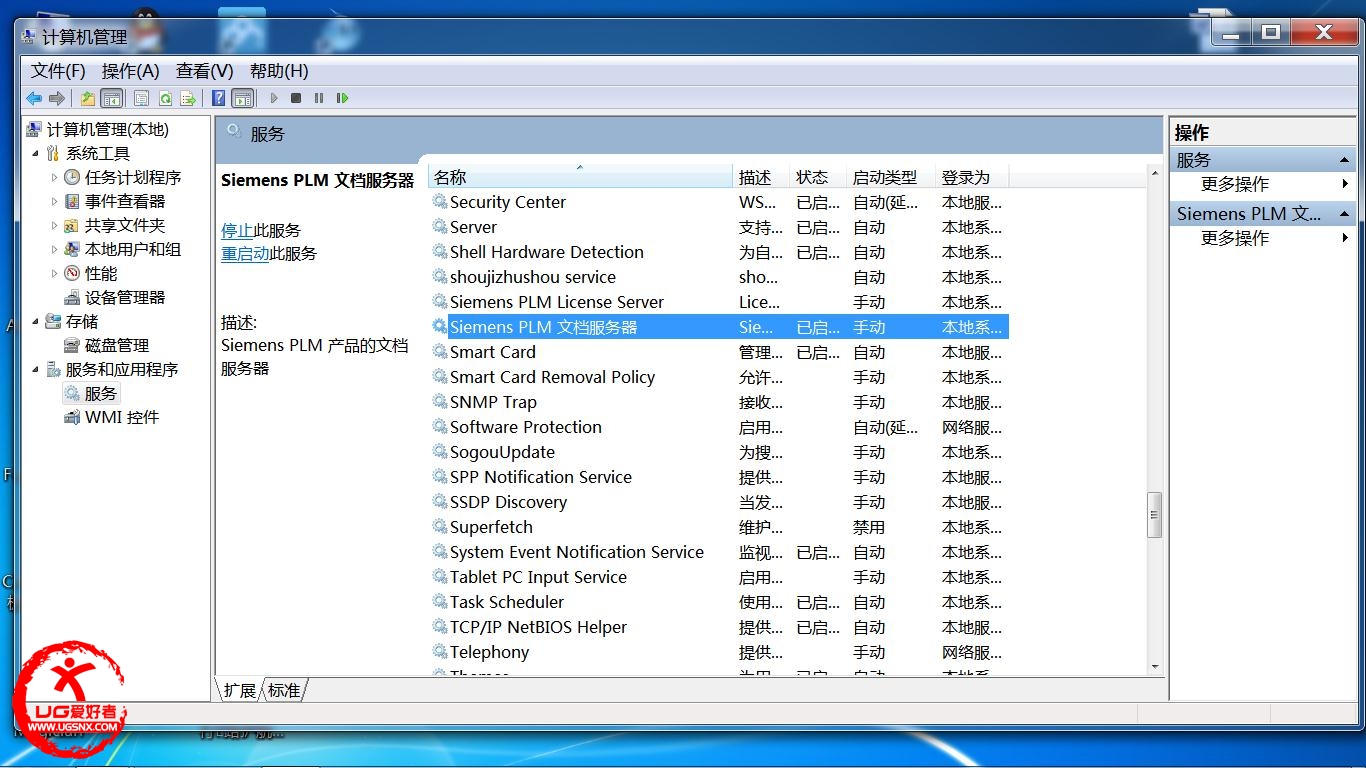The width and height of the screenshot is (1366, 768).
Task: Click the 重启动 link to restart service
Action: (245, 253)
